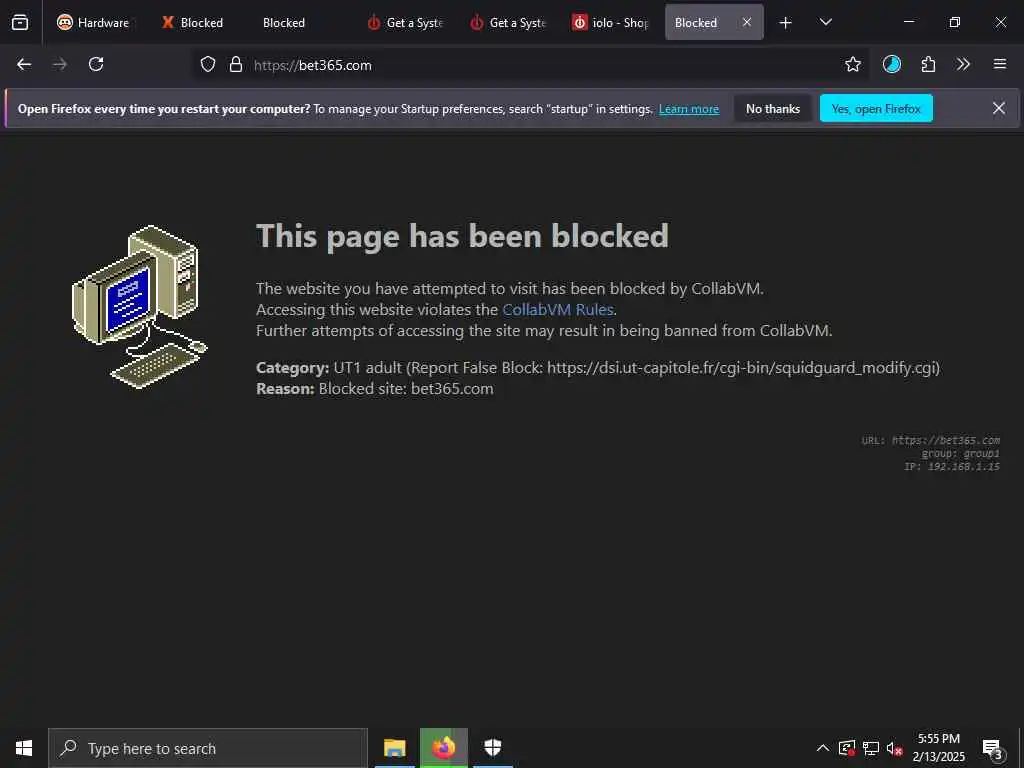Close the active Blocked tab

pos(747,23)
